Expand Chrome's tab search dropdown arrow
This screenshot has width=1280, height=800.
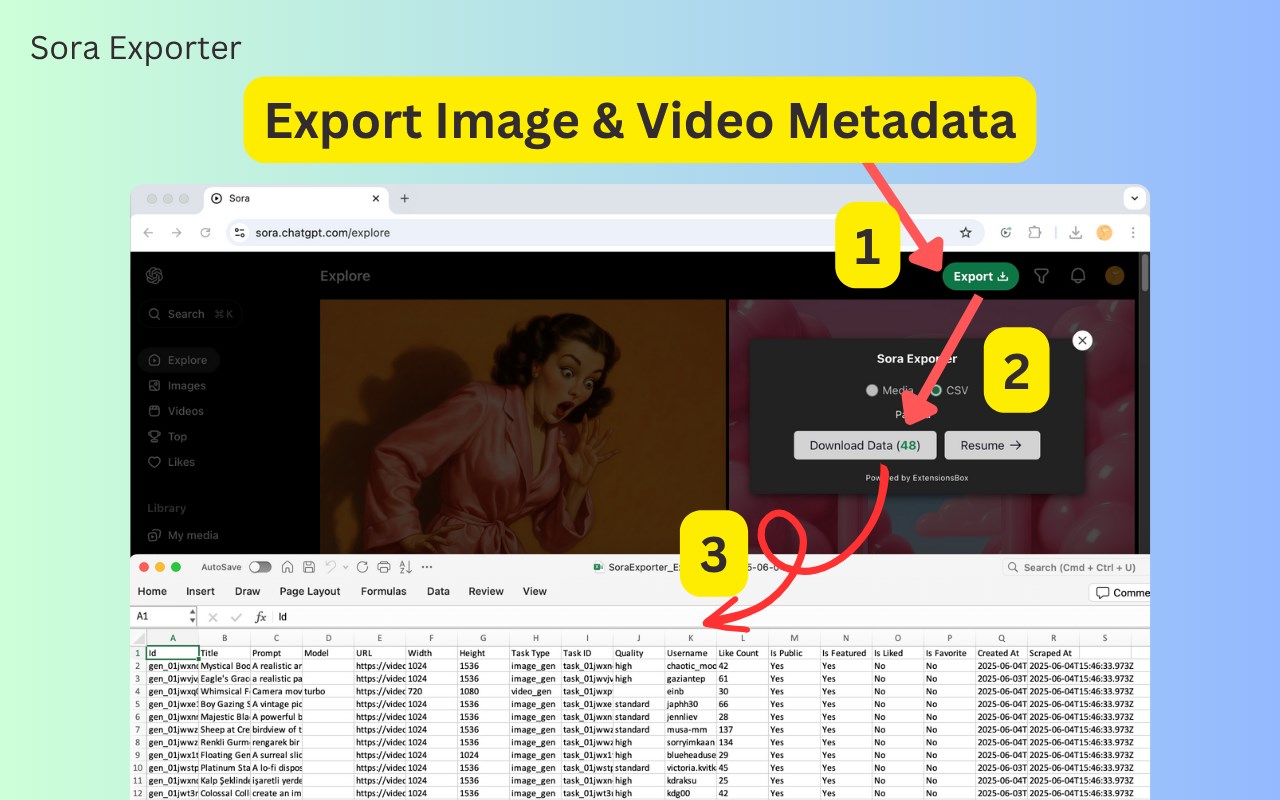[1134, 198]
